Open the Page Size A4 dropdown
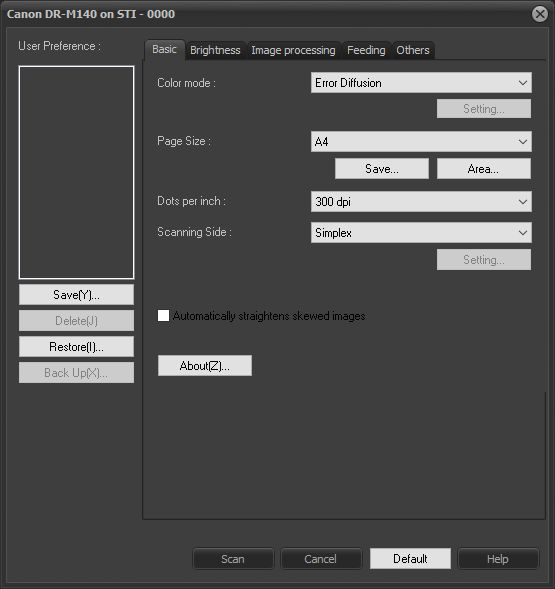Screen dimensions: 555x589 (421, 142)
